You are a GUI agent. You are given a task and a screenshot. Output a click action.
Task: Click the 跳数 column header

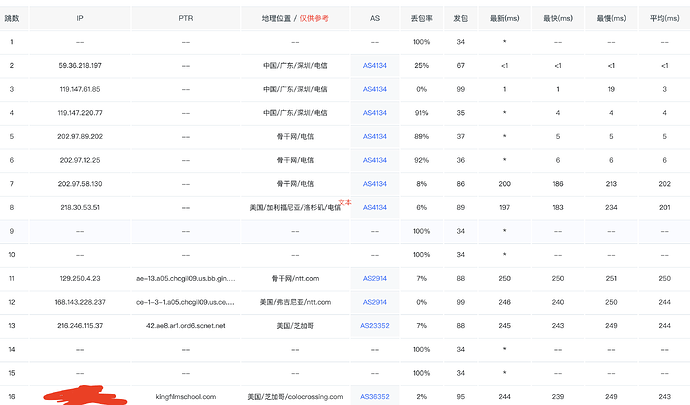[x=12, y=18]
